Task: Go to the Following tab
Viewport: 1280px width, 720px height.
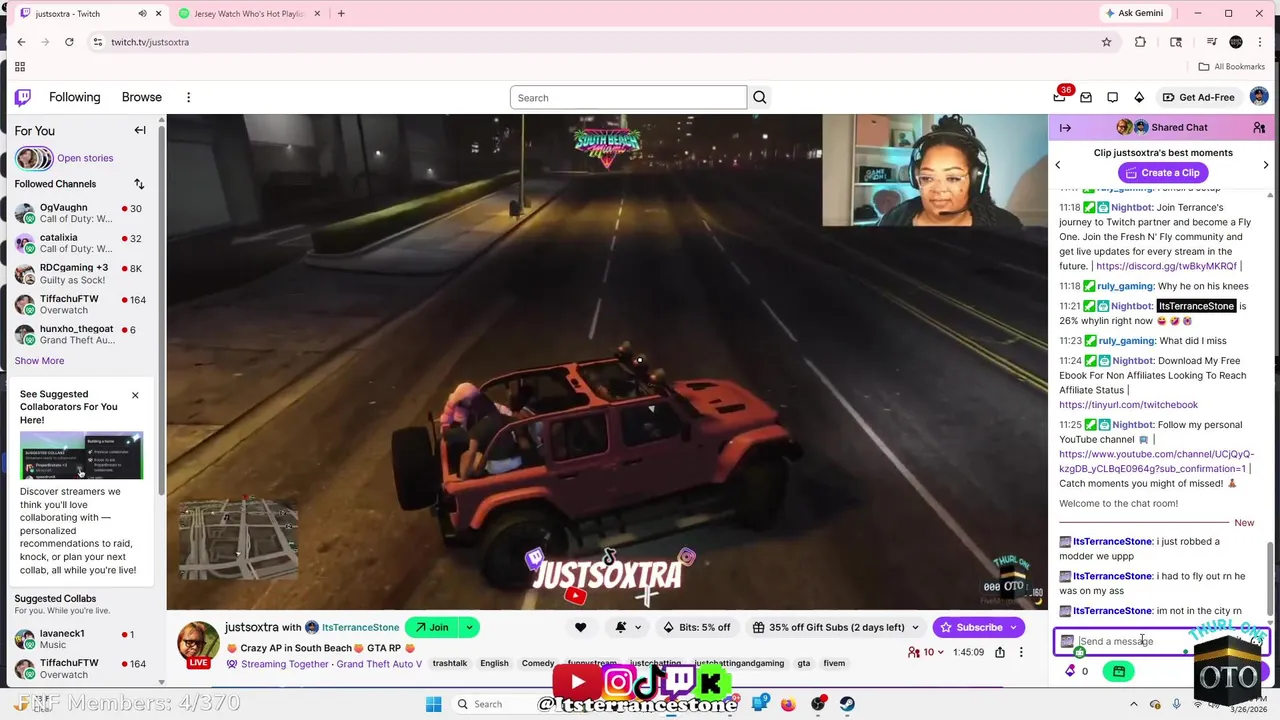Action: coord(75,97)
